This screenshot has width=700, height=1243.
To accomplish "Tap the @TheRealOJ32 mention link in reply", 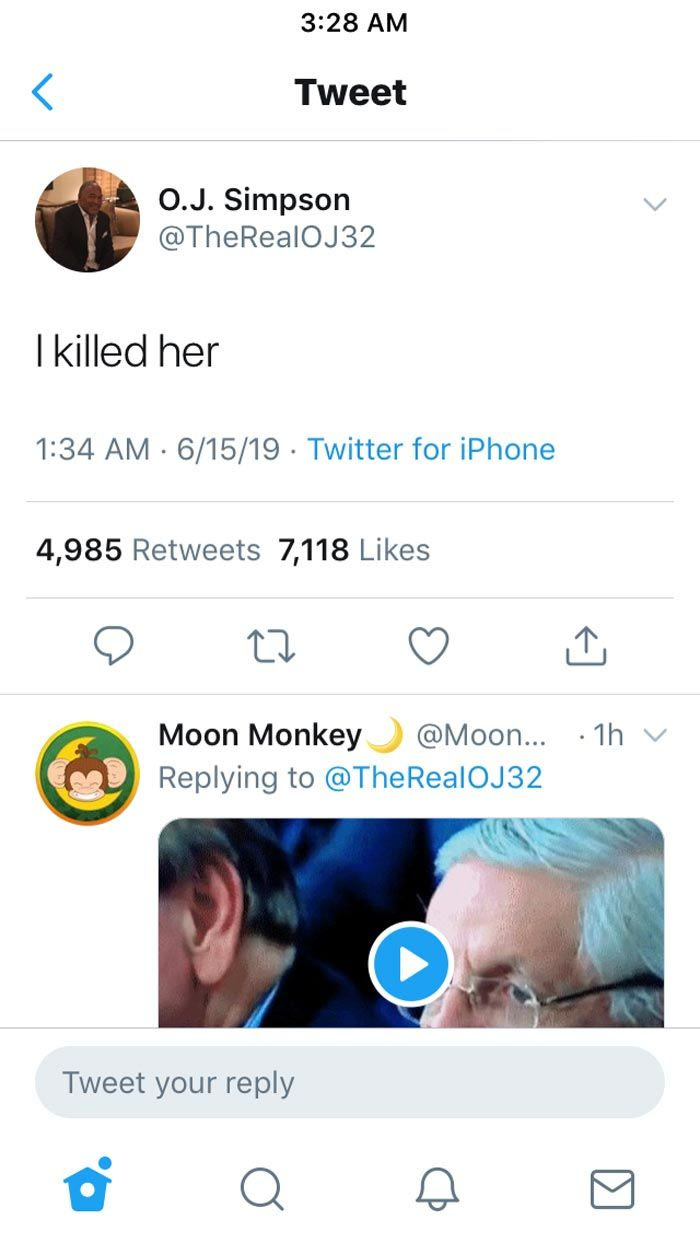I will [x=433, y=777].
